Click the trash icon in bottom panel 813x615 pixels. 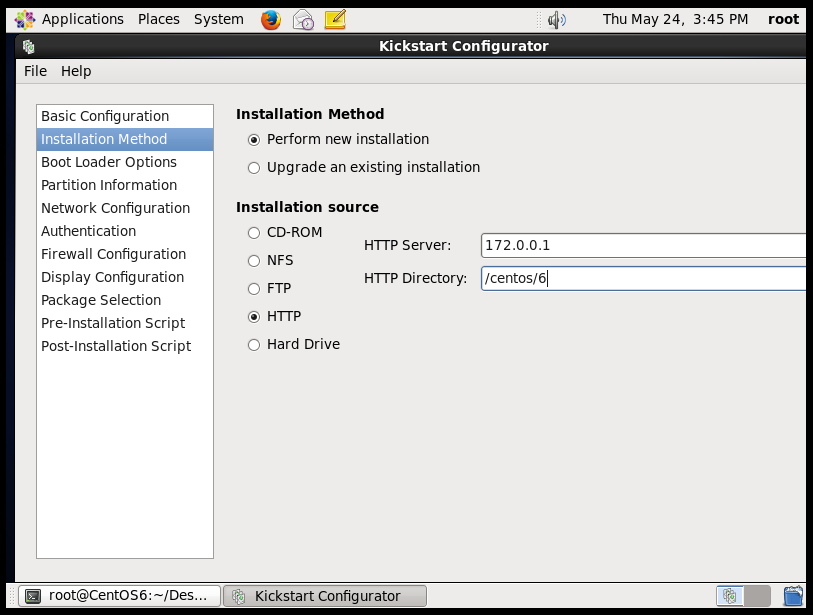click(x=793, y=596)
